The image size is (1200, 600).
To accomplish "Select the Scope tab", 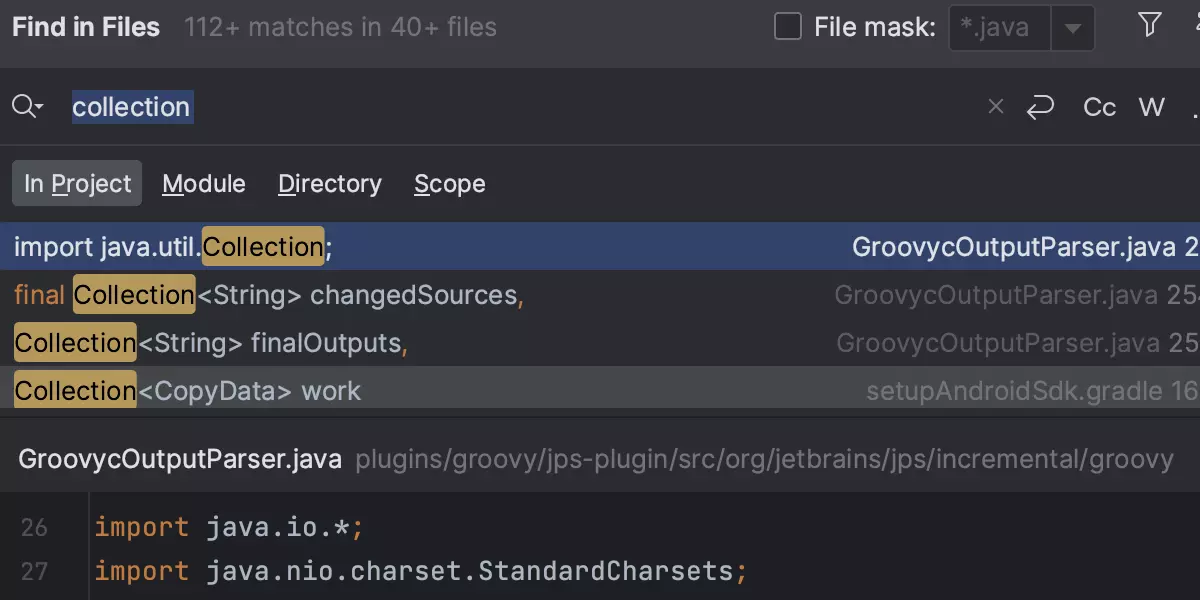I will coord(450,184).
